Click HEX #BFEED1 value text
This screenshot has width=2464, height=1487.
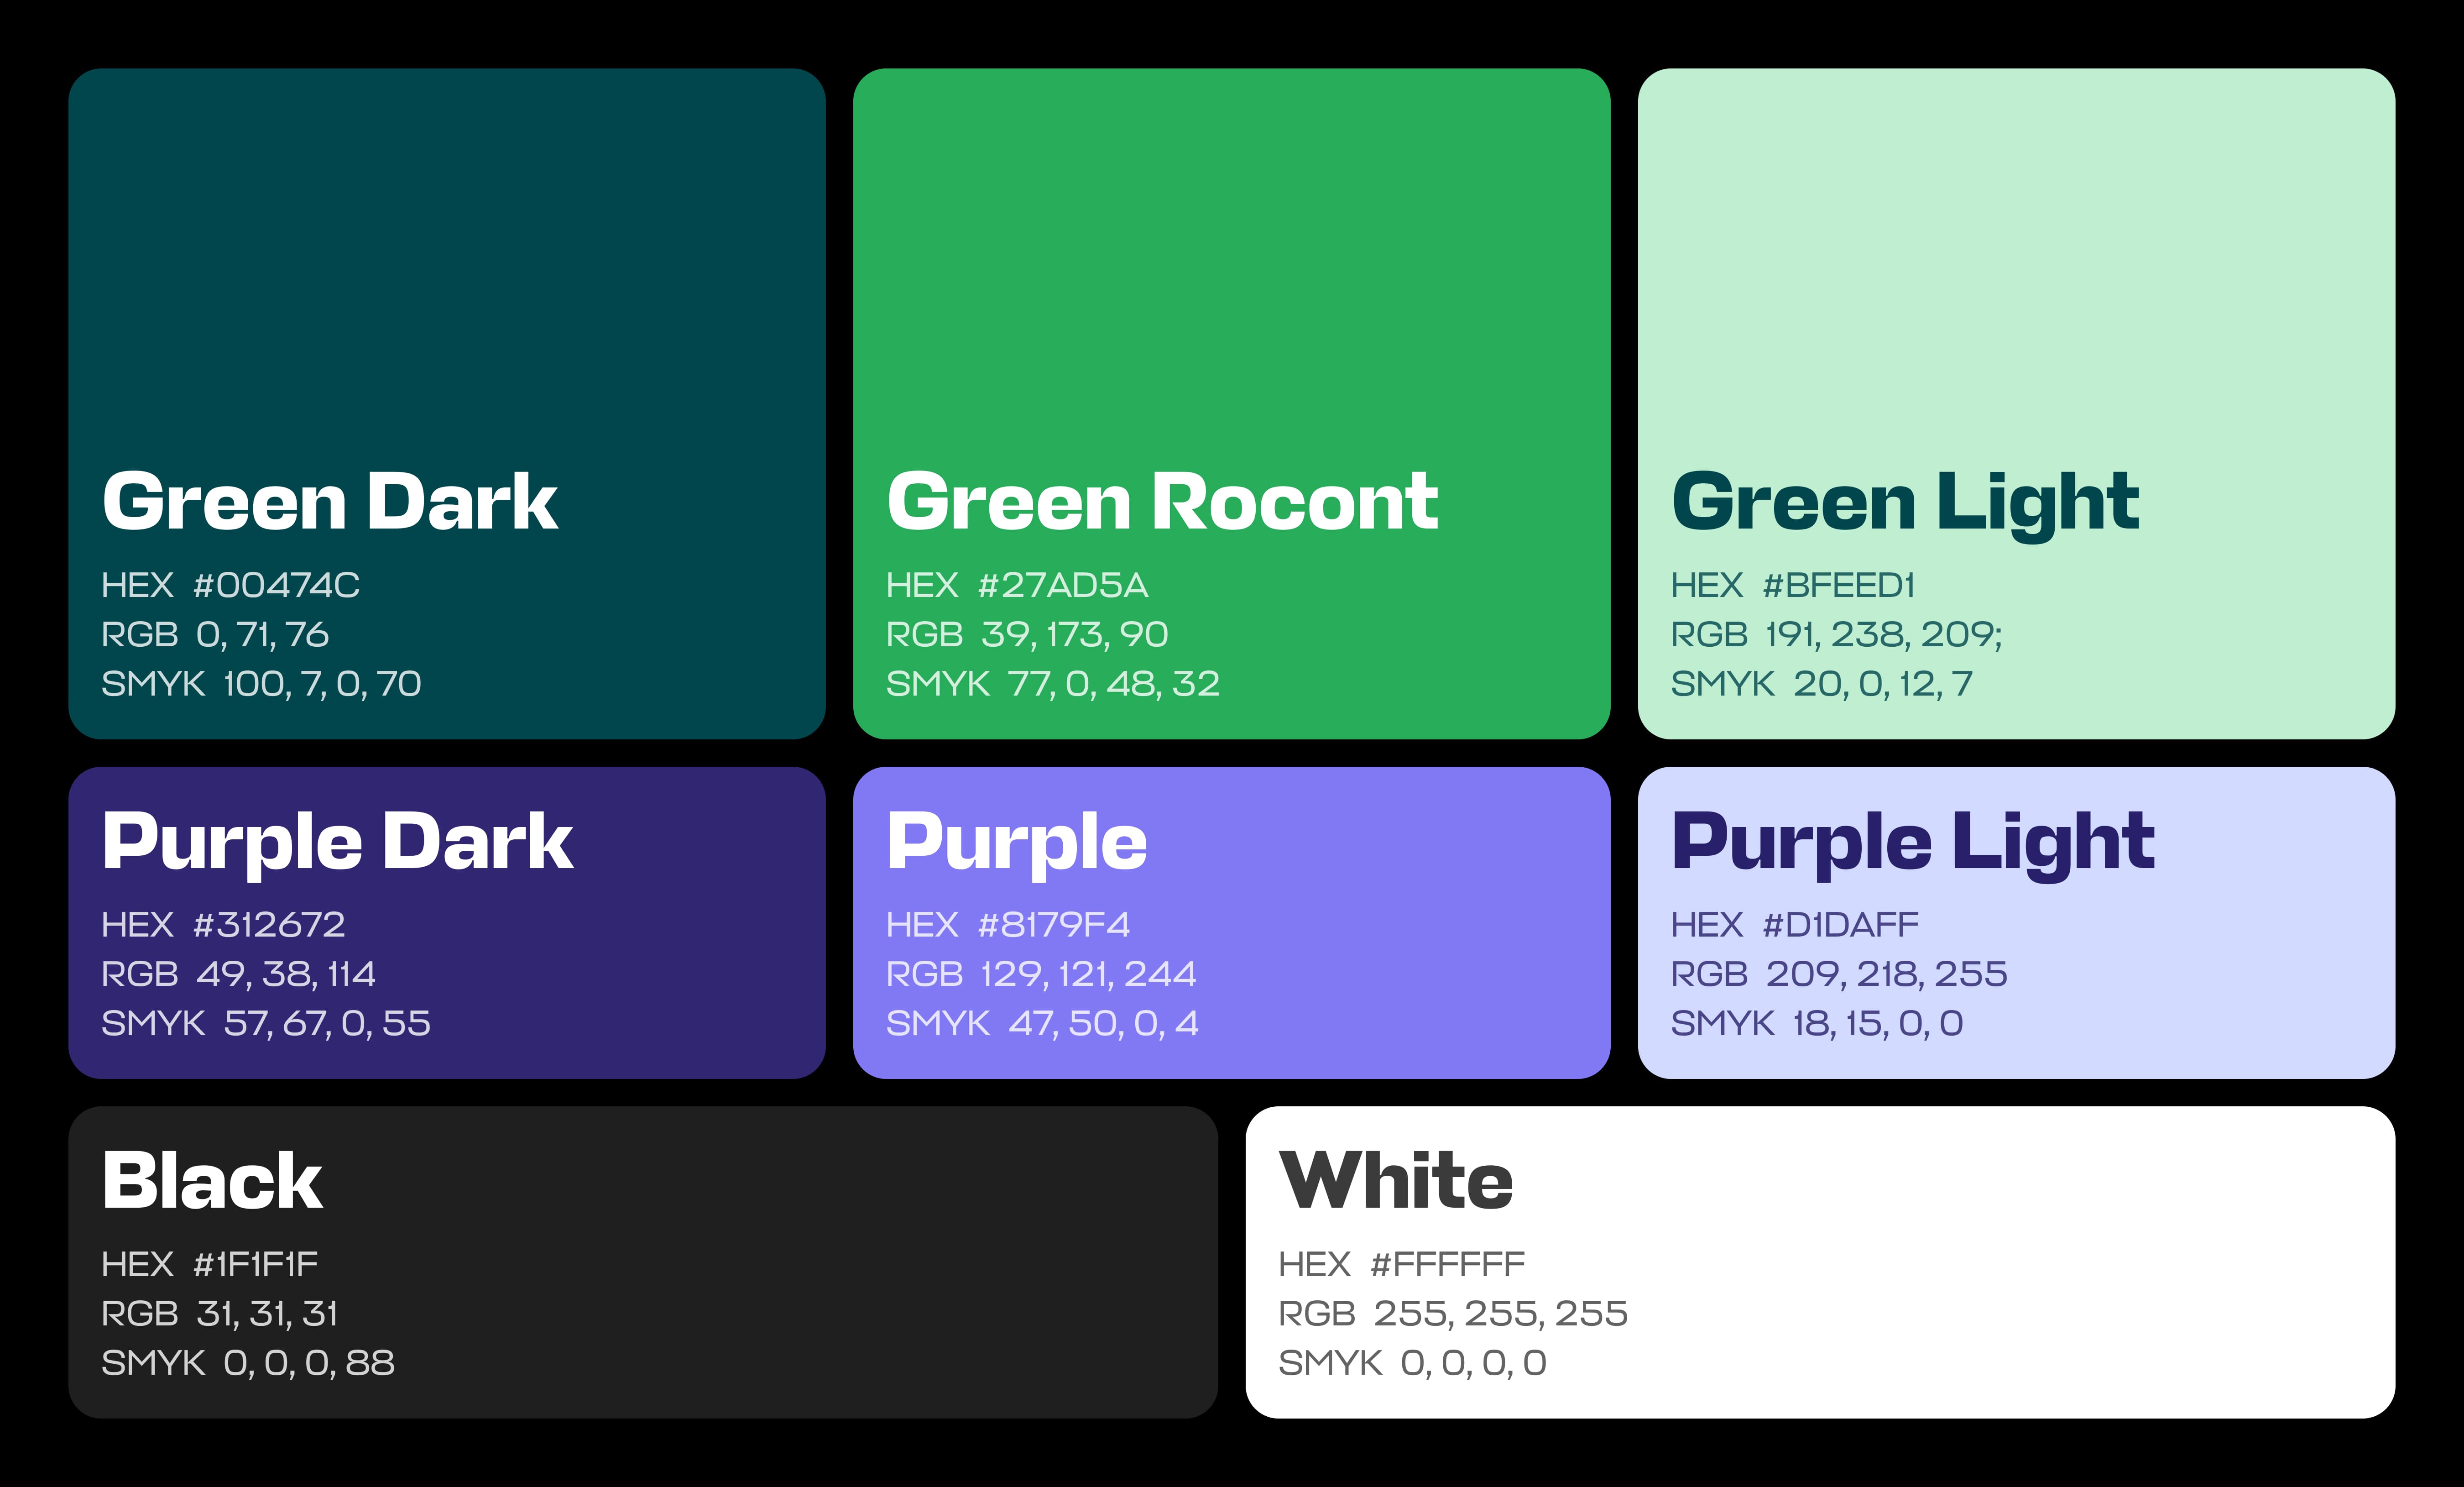(x=1792, y=585)
